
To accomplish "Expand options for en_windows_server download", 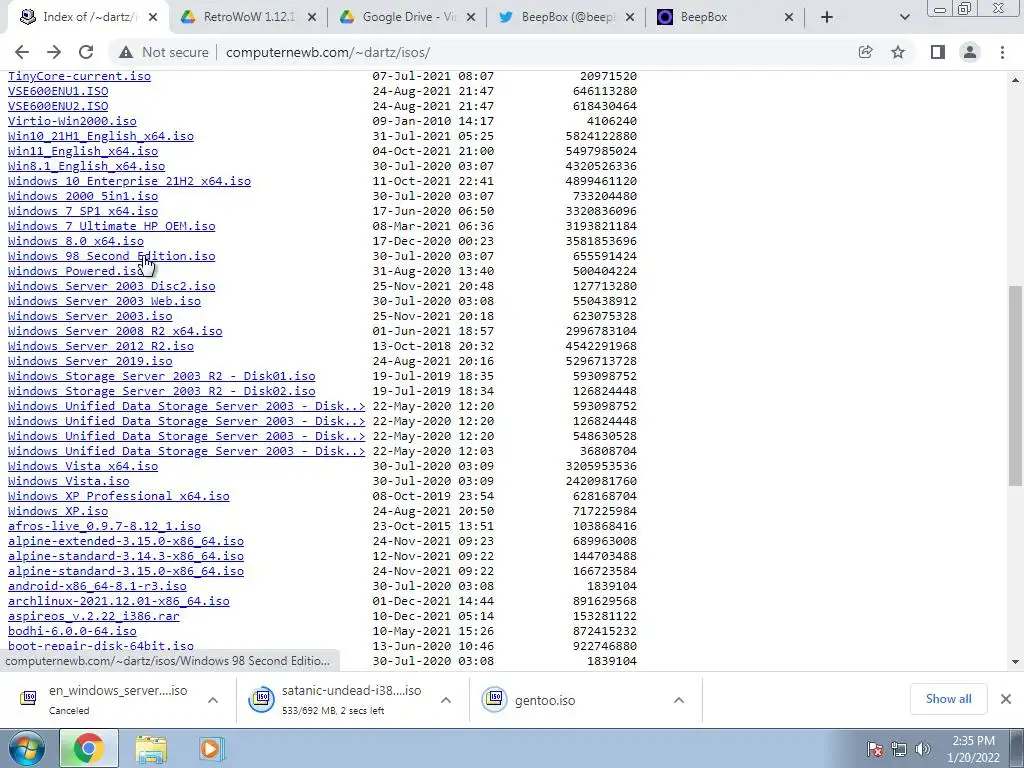I will point(213,700).
